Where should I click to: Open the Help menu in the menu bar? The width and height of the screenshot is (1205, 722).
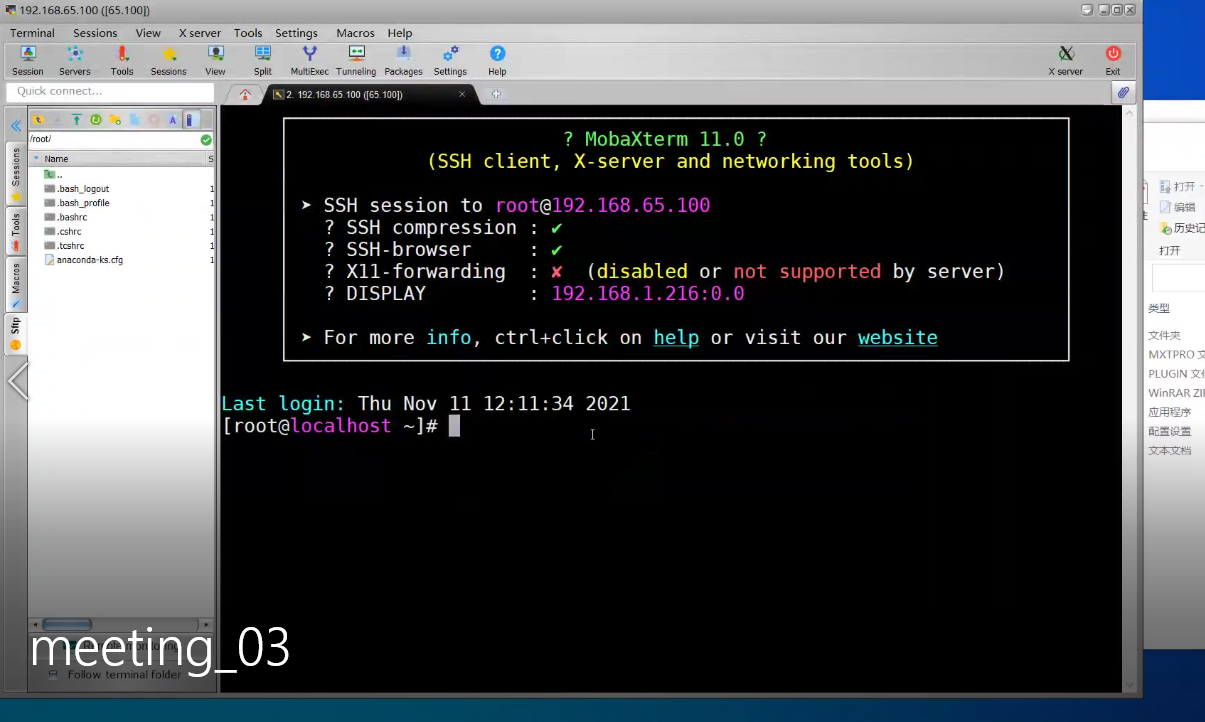coord(400,33)
